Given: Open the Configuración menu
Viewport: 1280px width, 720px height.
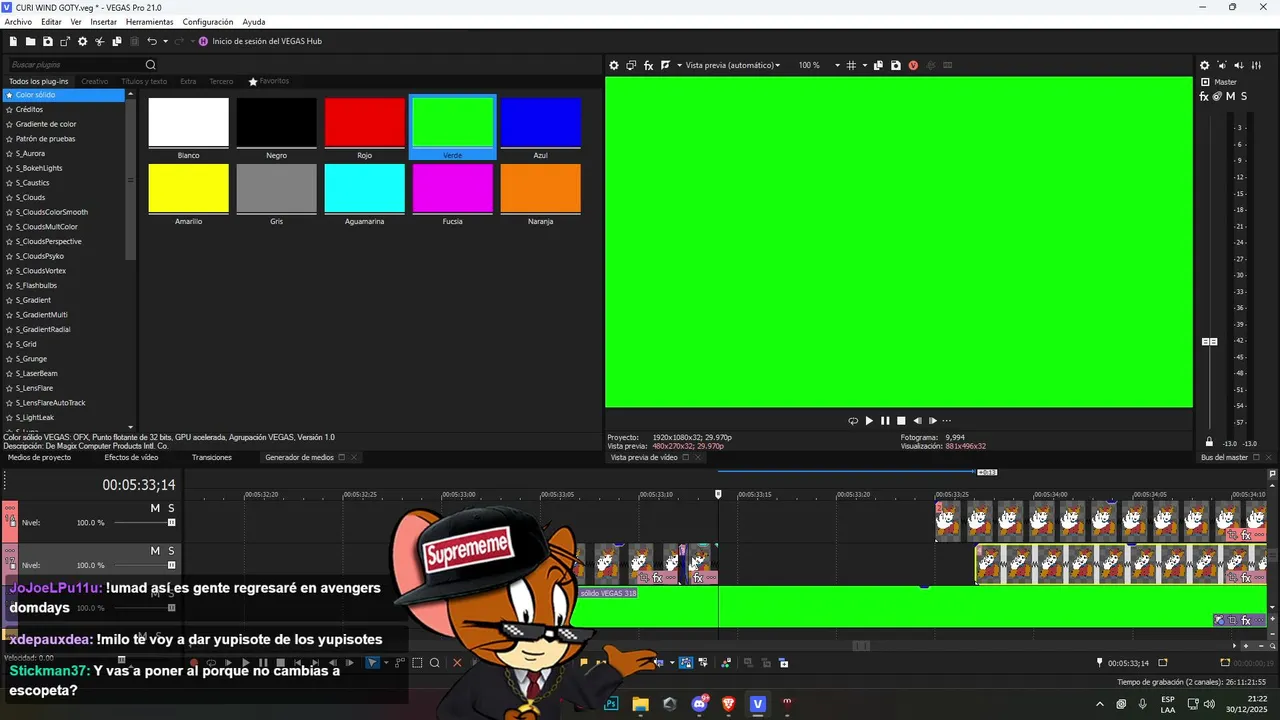Looking at the screenshot, I should pos(208,21).
